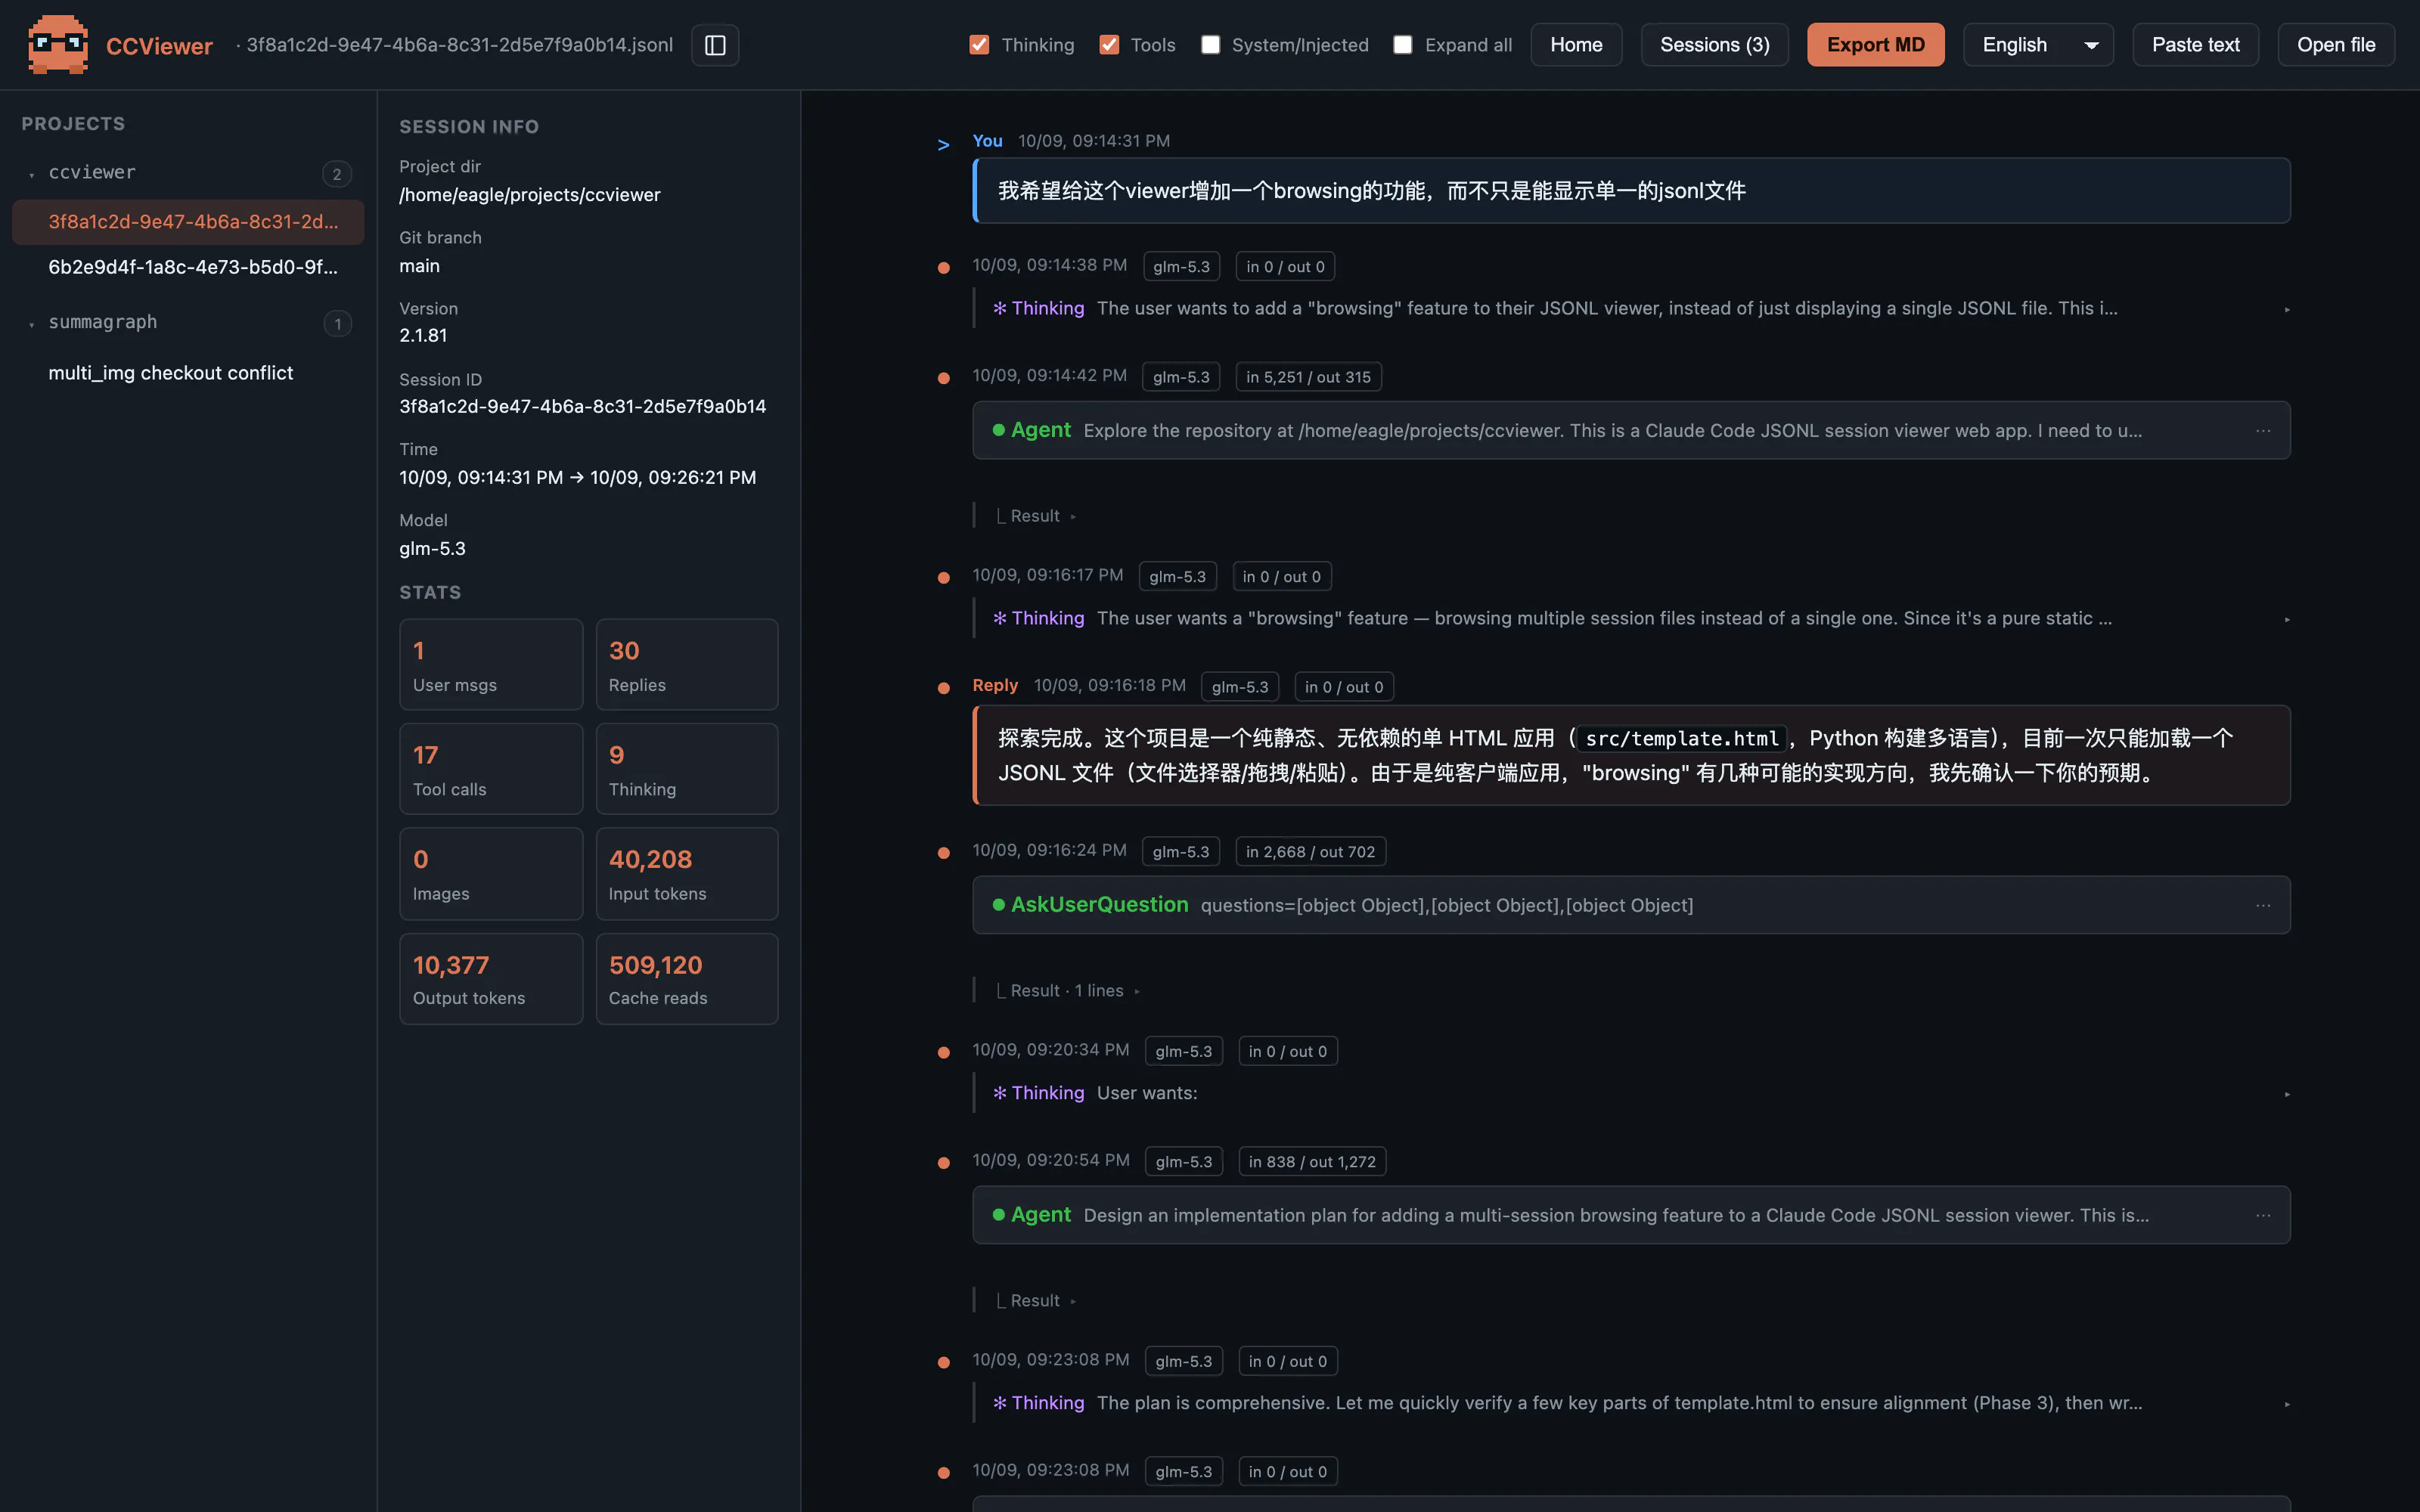This screenshot has height=1512, width=2420.
Task: Open ellipsis menu on Explore repository Agent card
Action: (2263, 431)
